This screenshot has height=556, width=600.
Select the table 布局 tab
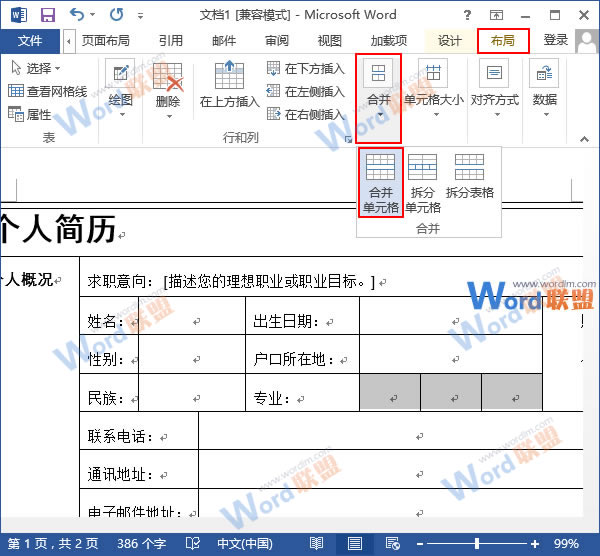point(503,41)
